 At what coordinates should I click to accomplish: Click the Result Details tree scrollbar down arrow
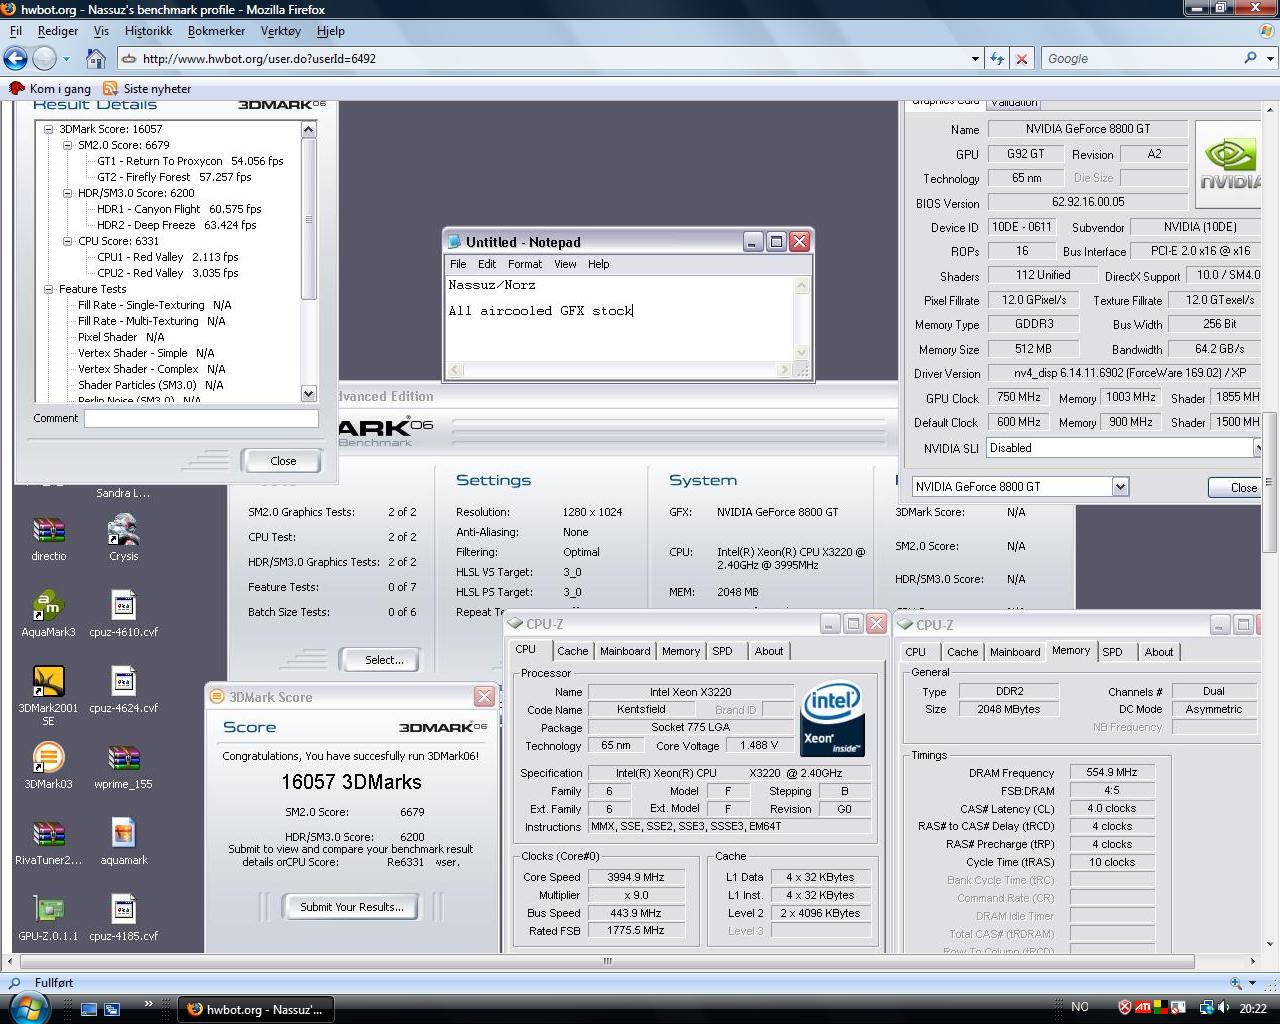coord(308,394)
